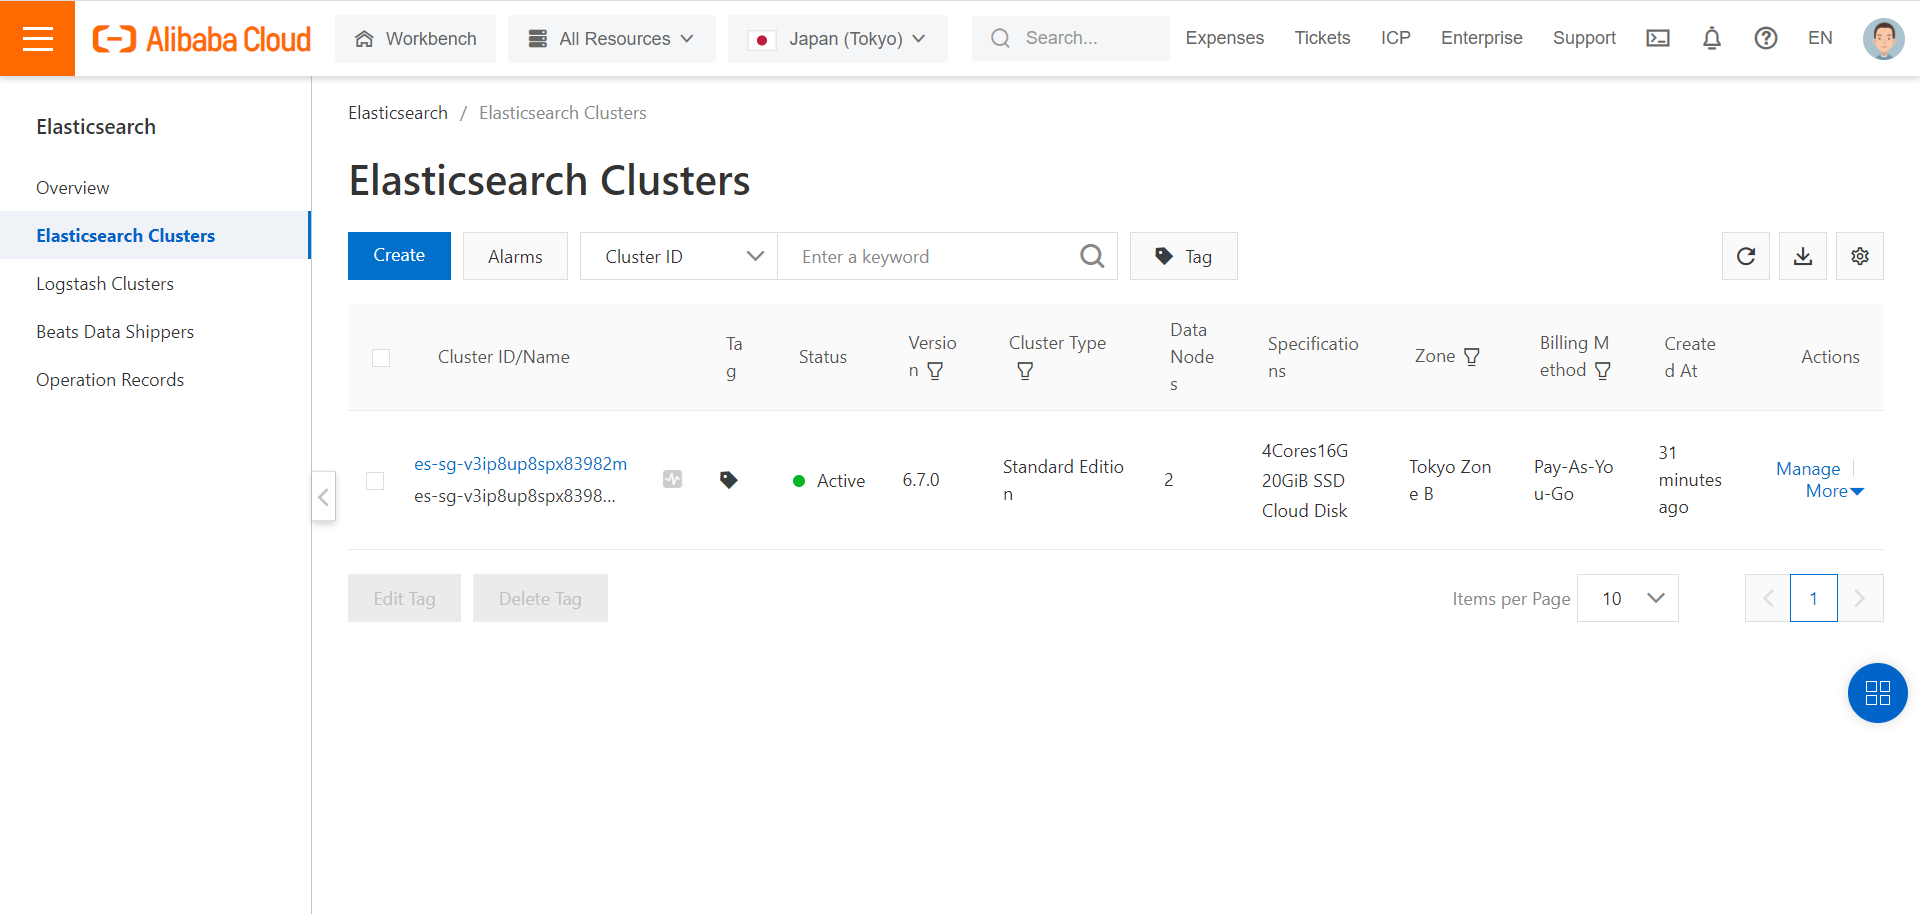Click the Tag filter button

1184,256
